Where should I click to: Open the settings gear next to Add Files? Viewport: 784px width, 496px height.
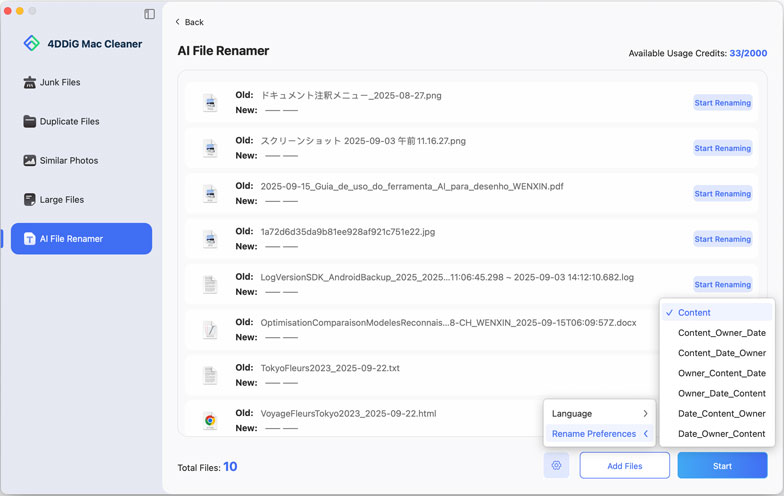coord(557,466)
